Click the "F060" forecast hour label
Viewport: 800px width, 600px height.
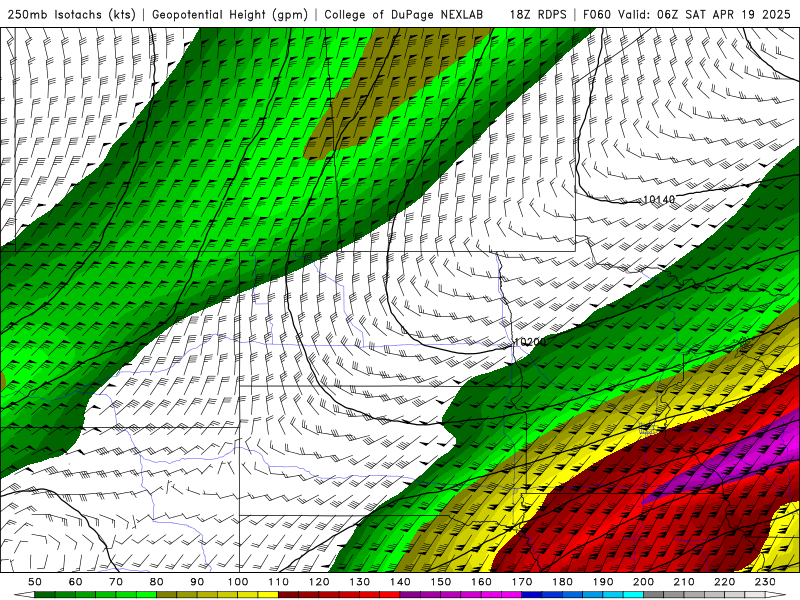coord(596,14)
